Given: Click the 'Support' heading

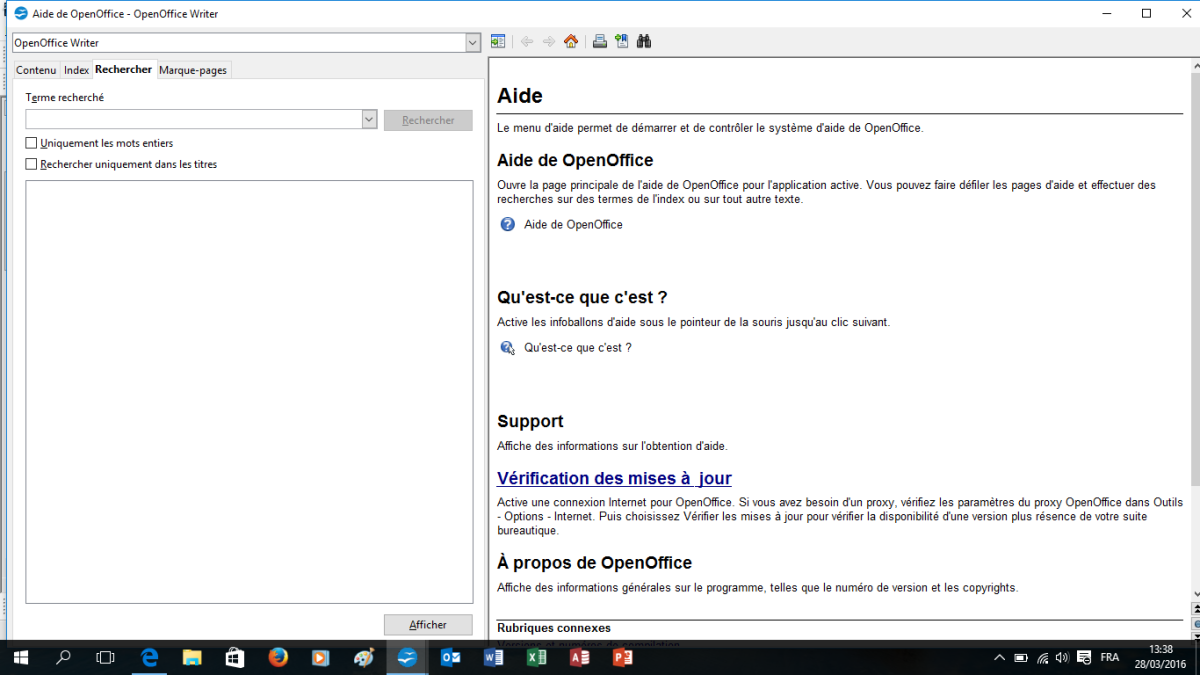Looking at the screenshot, I should coord(530,421).
